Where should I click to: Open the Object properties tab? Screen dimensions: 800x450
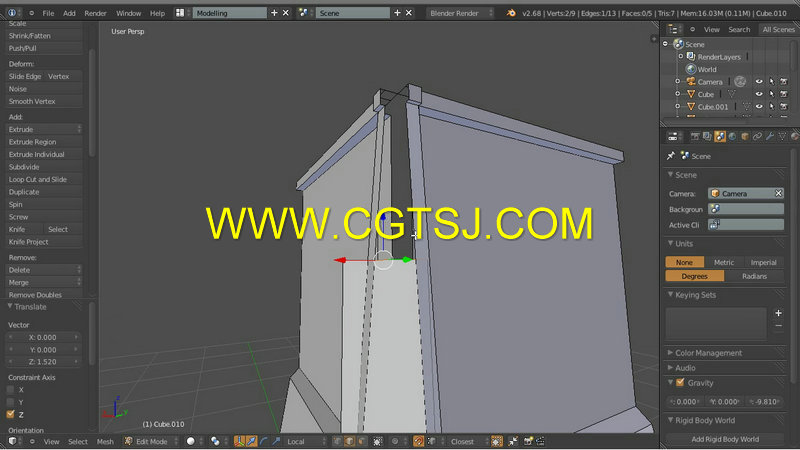[x=745, y=136]
